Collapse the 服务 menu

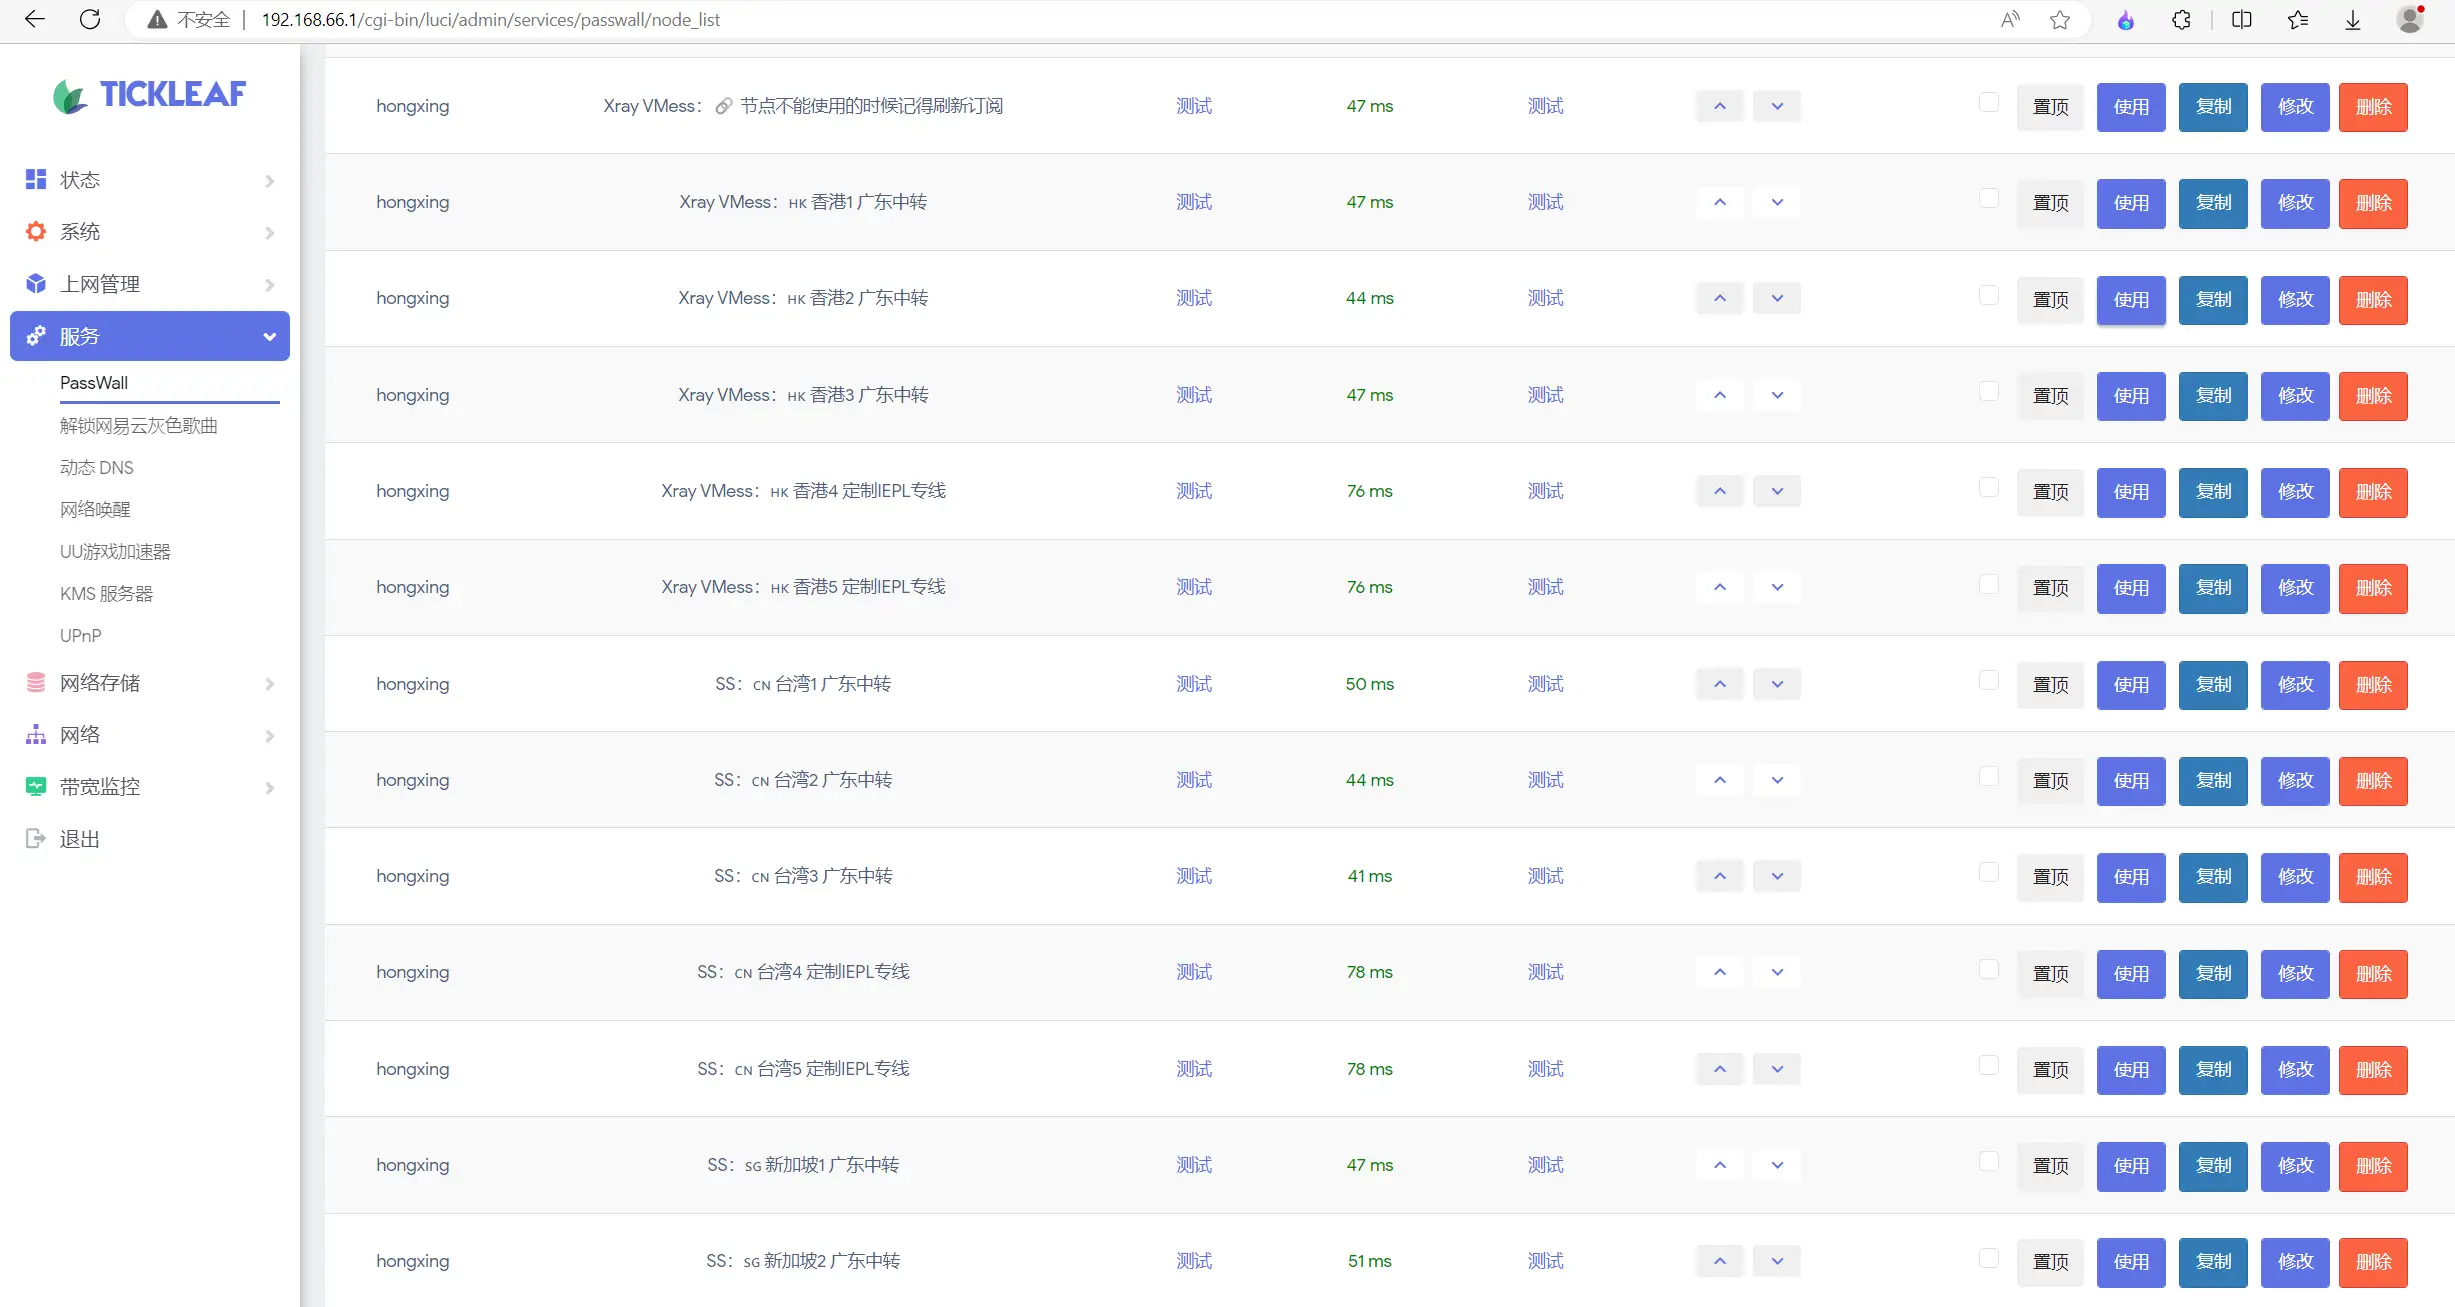click(150, 336)
